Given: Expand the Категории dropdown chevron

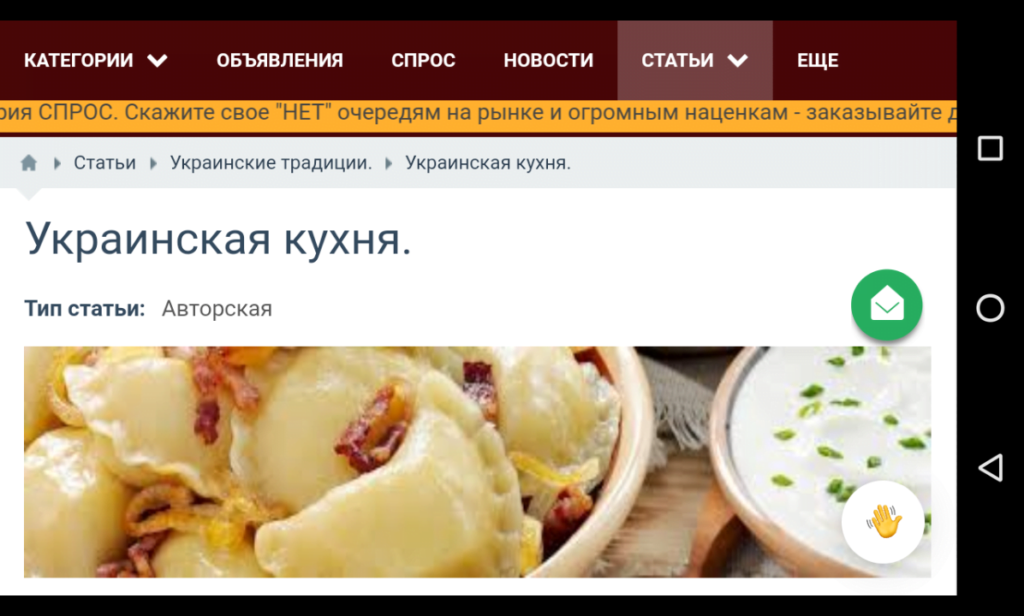Looking at the screenshot, I should (x=157, y=61).
